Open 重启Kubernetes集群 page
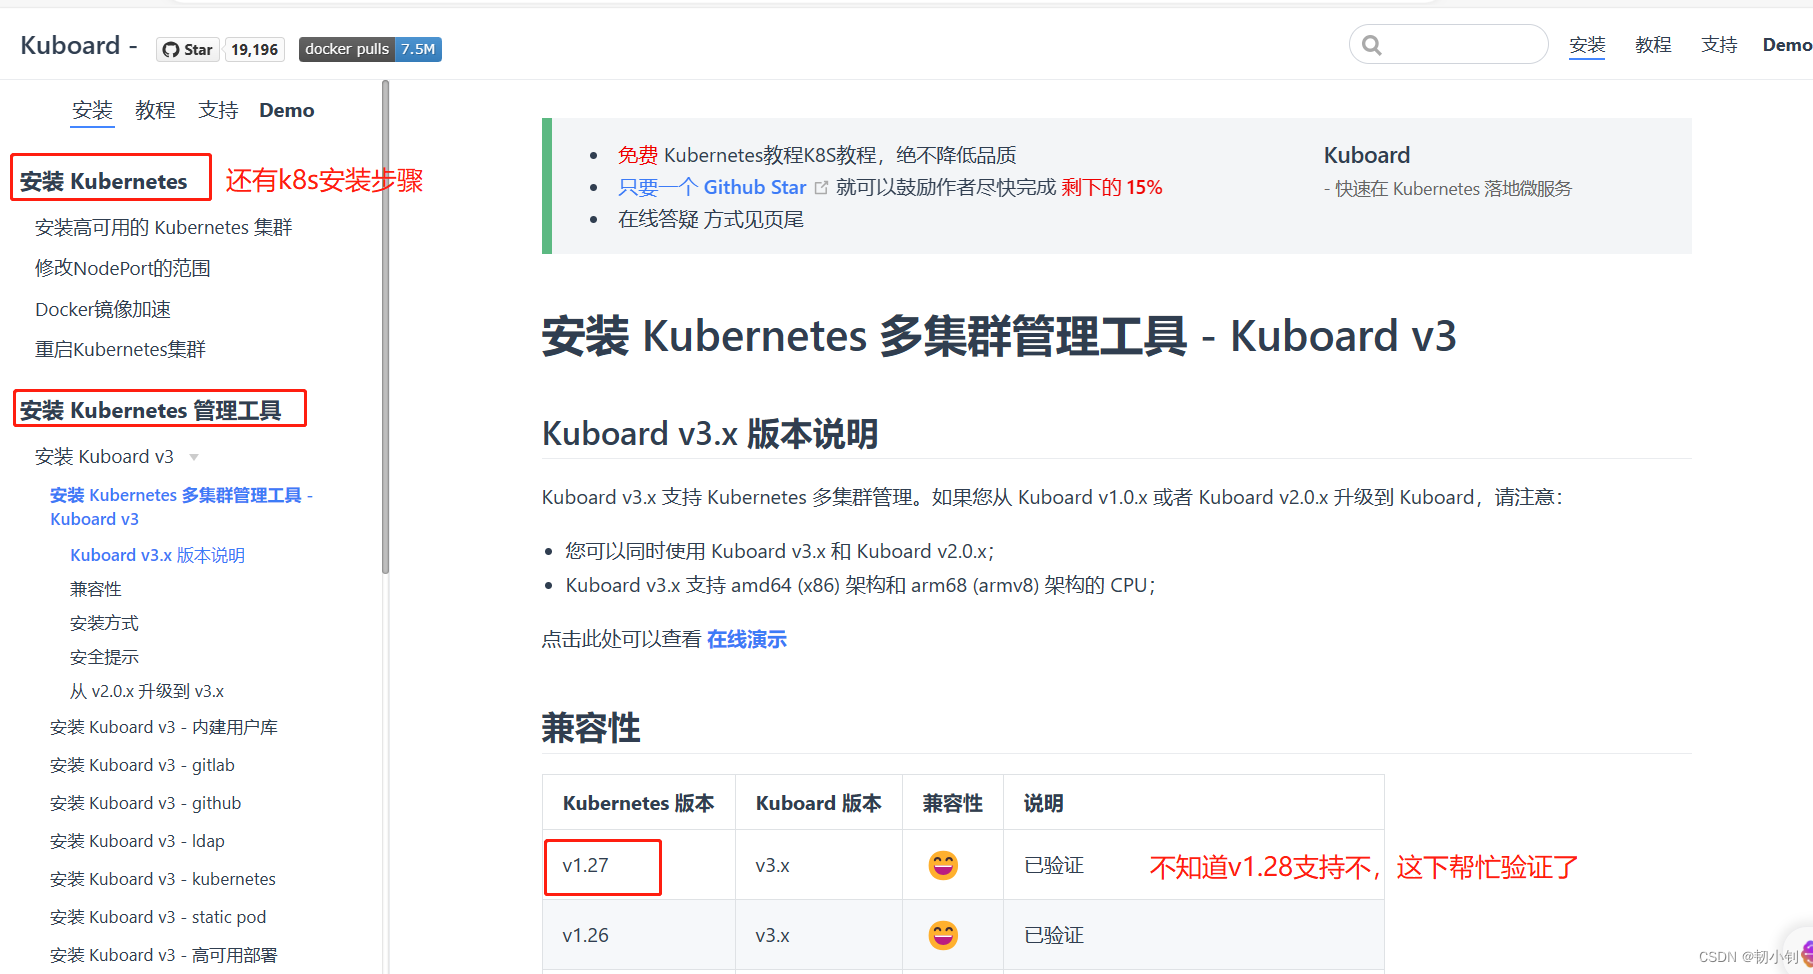This screenshot has width=1813, height=974. tap(120, 349)
